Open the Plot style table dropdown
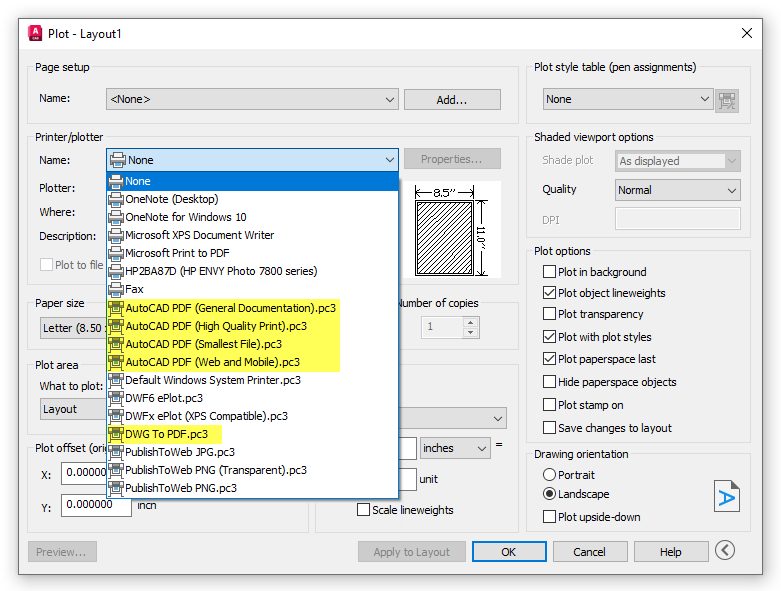The image size is (781, 591). [x=628, y=100]
